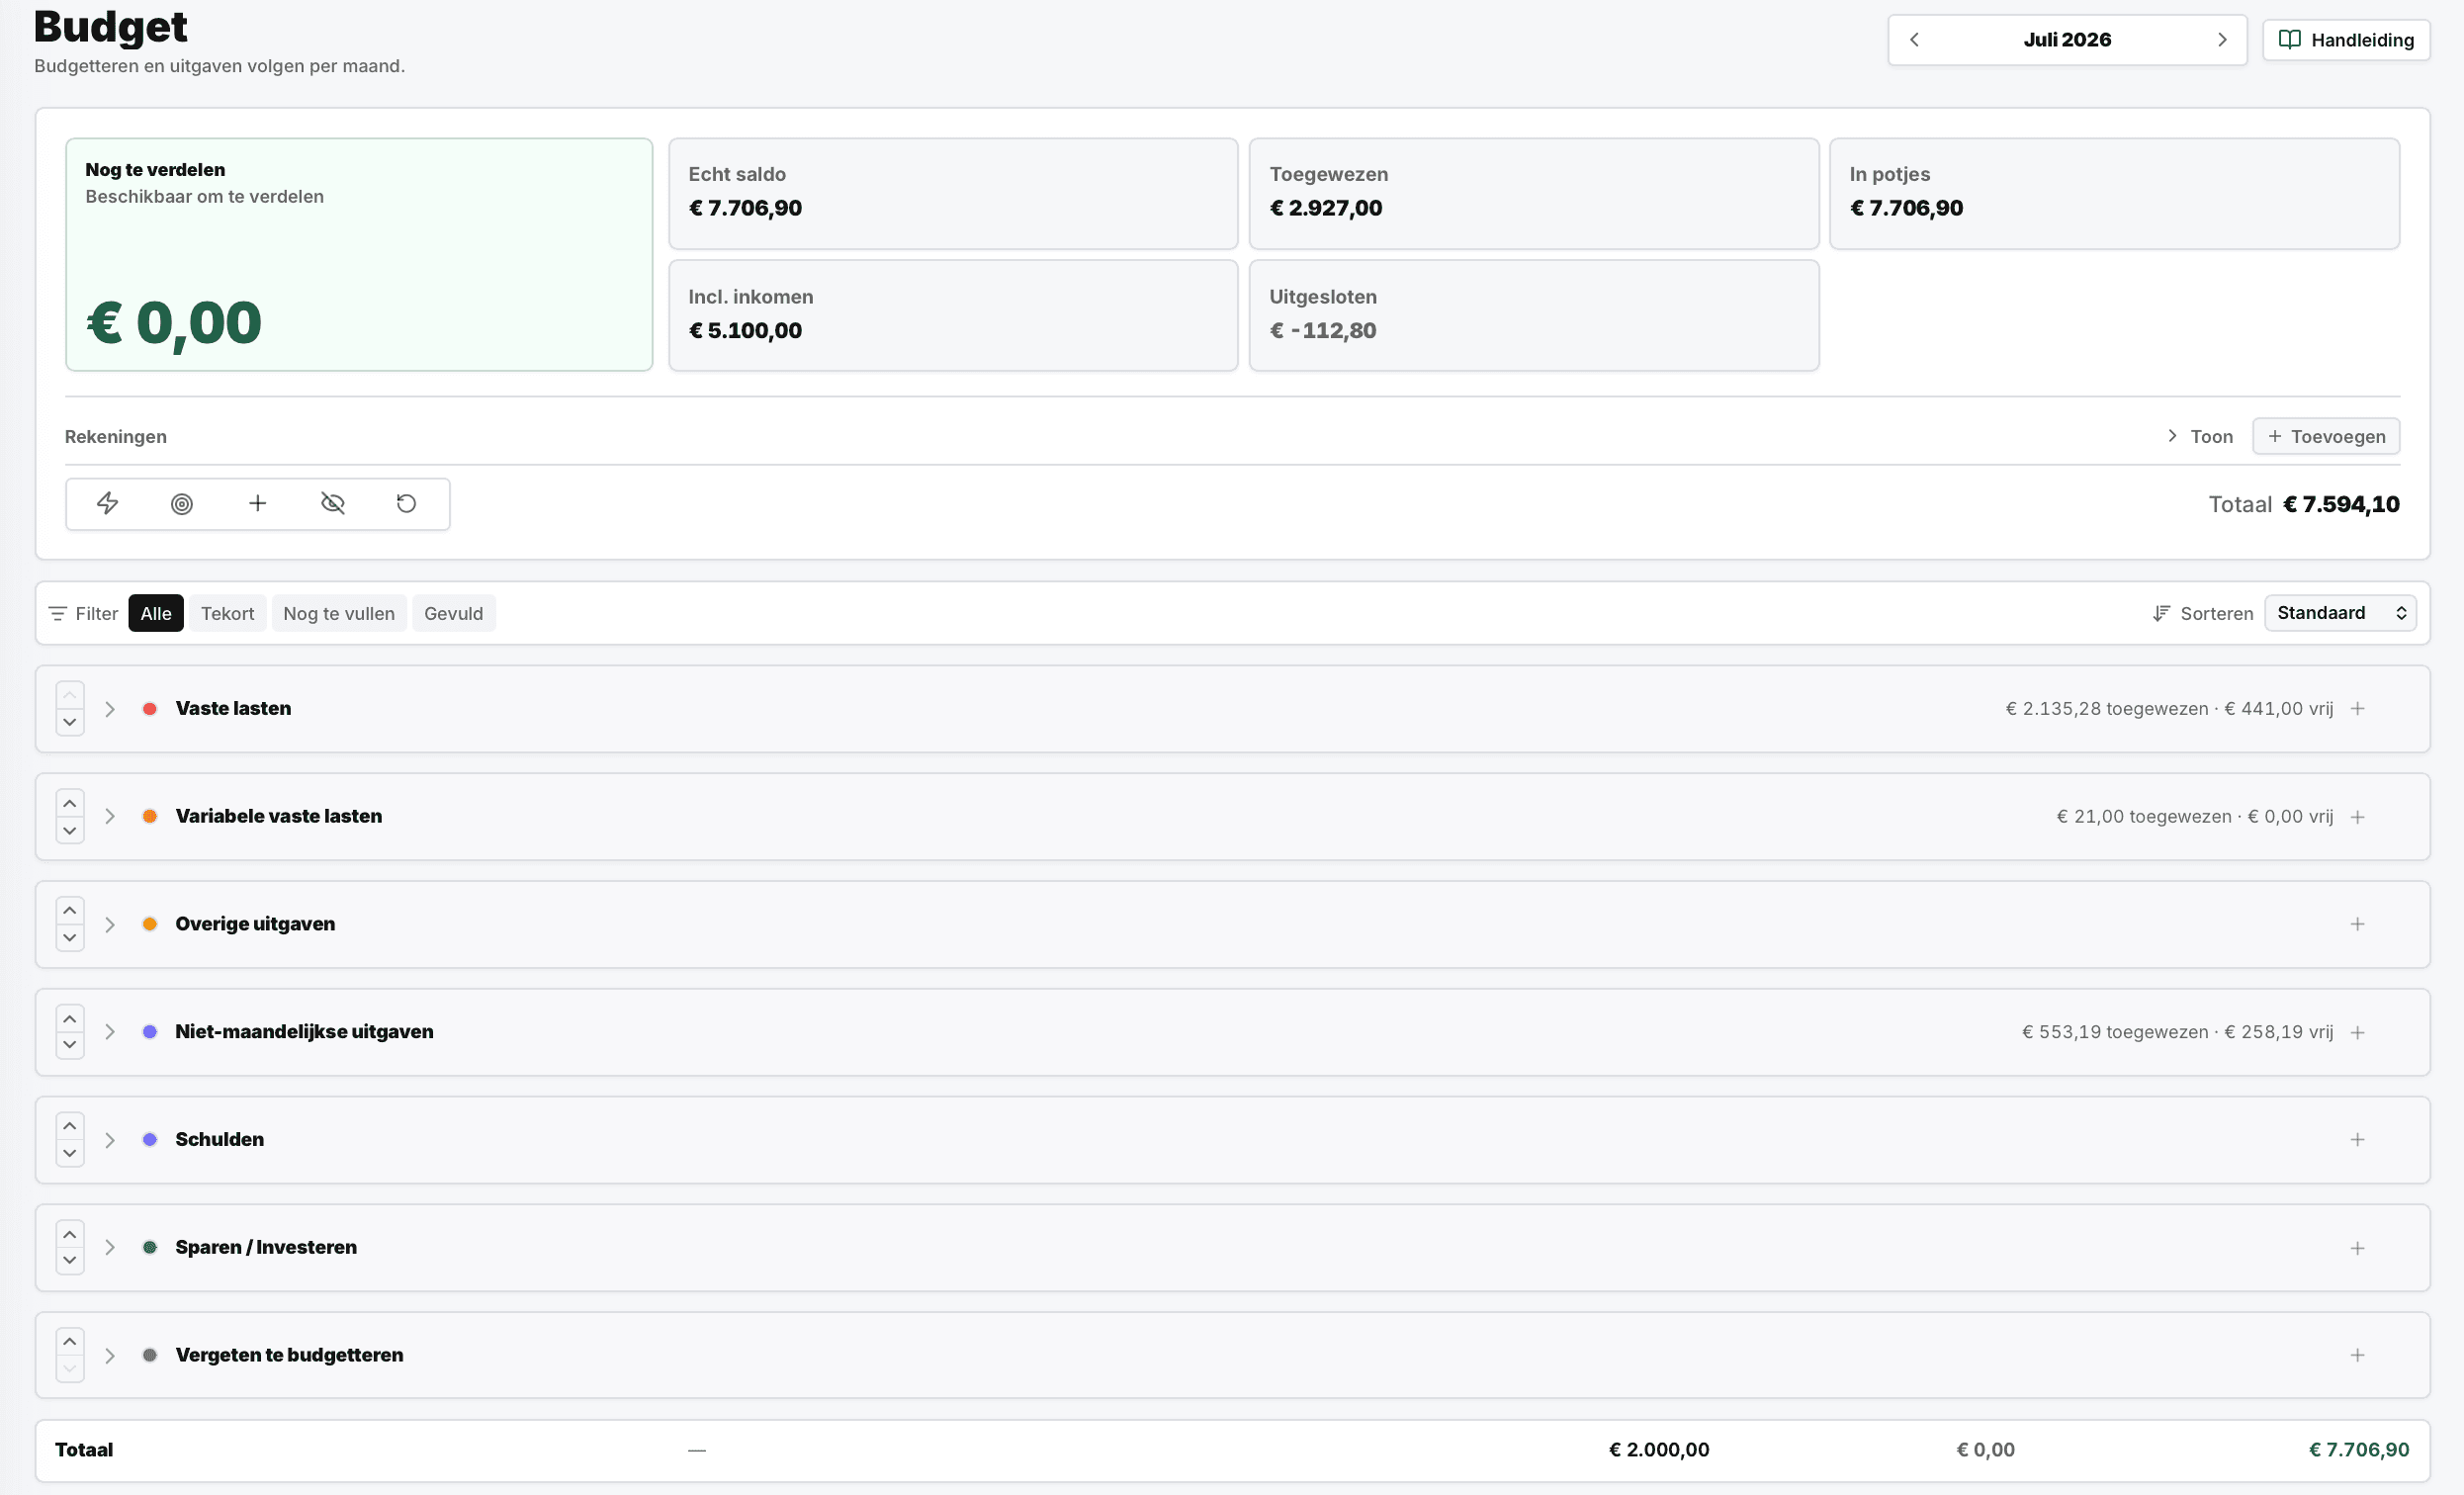Add item to Vergeten te budgetteren with plus
Screen dimensions: 2464x1495
pos(2357,1355)
